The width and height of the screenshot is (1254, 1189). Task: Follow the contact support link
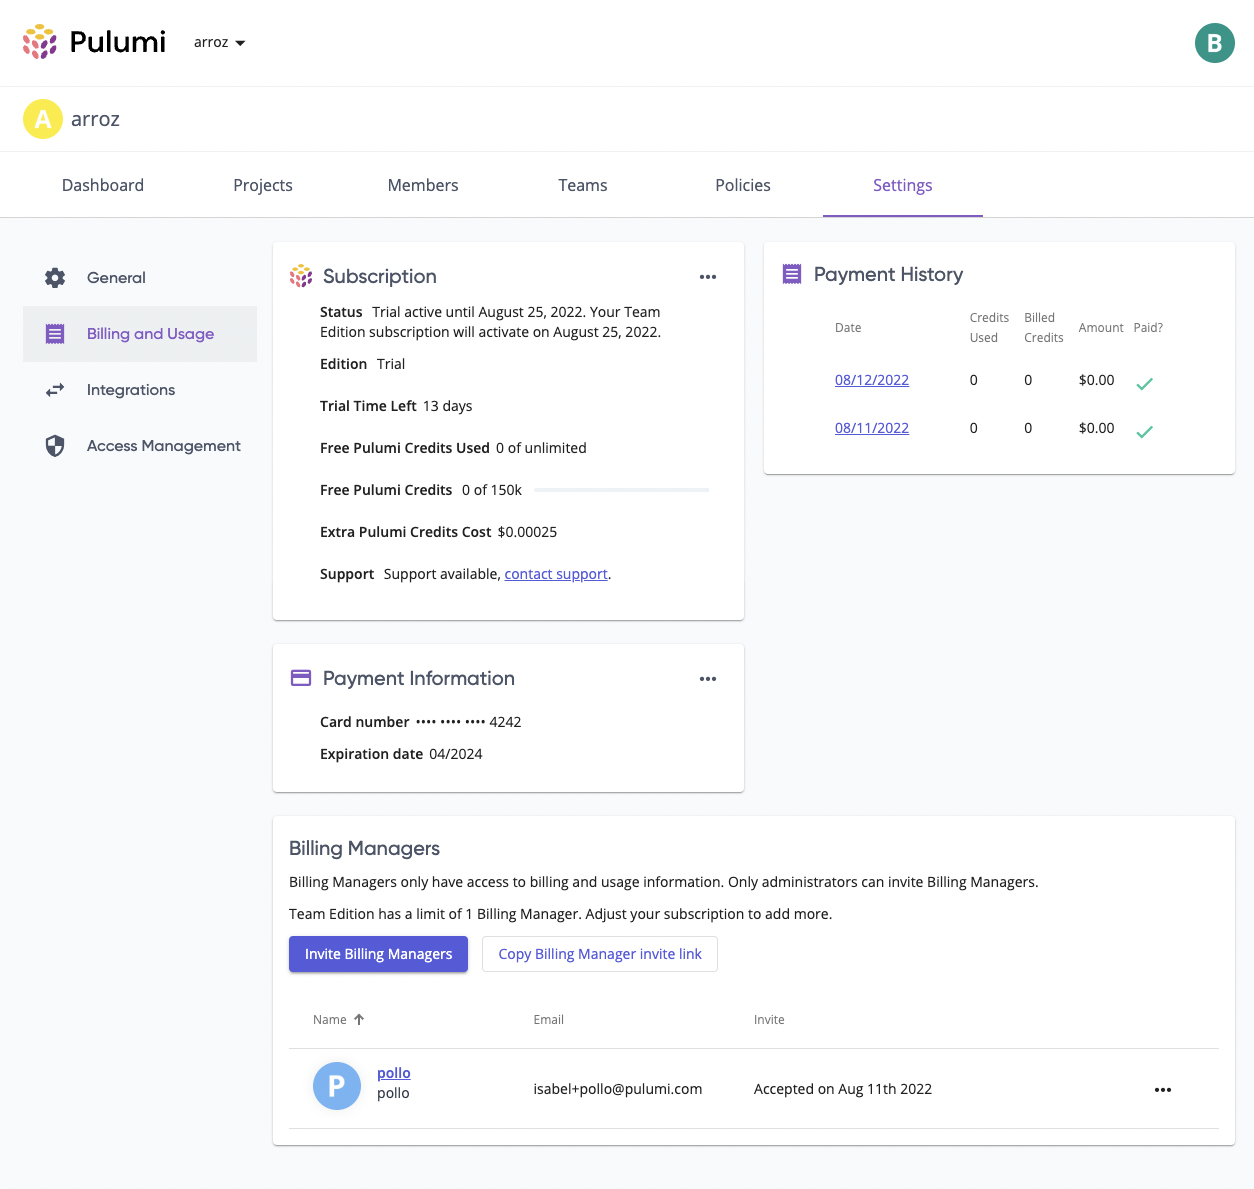(x=556, y=574)
